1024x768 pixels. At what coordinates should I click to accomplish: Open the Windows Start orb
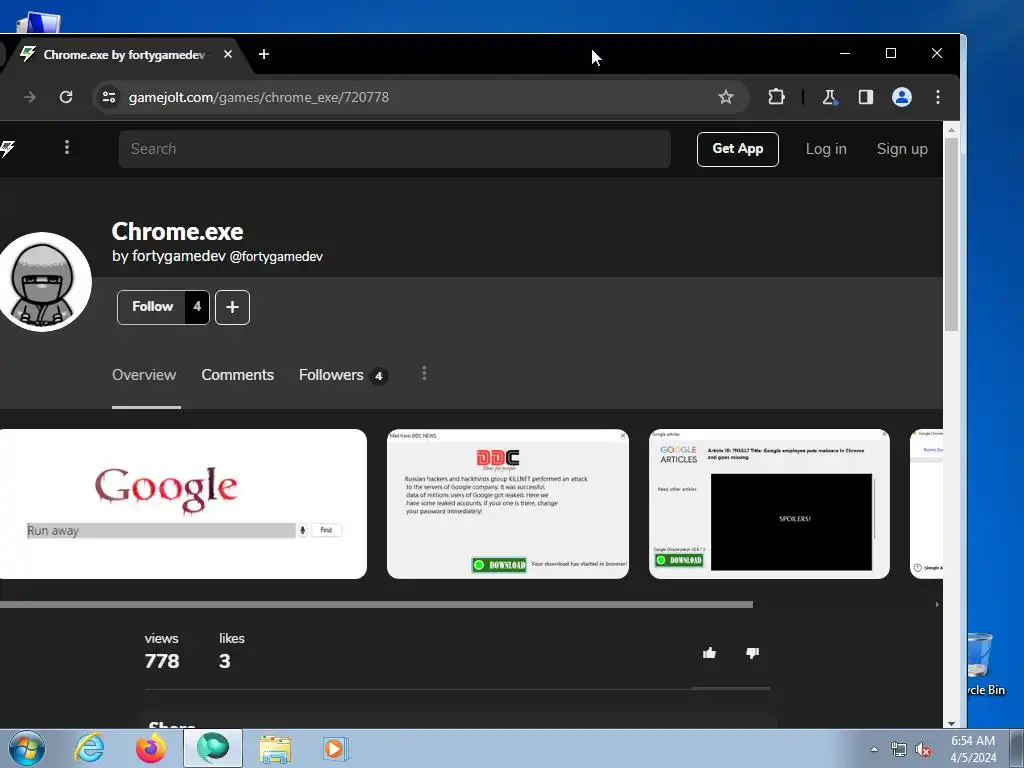27,748
